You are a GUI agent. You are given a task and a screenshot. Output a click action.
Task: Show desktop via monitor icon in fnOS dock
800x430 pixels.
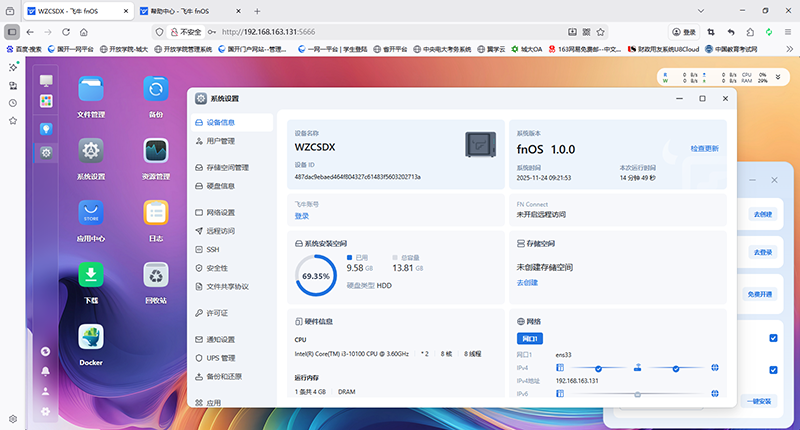pos(46,81)
